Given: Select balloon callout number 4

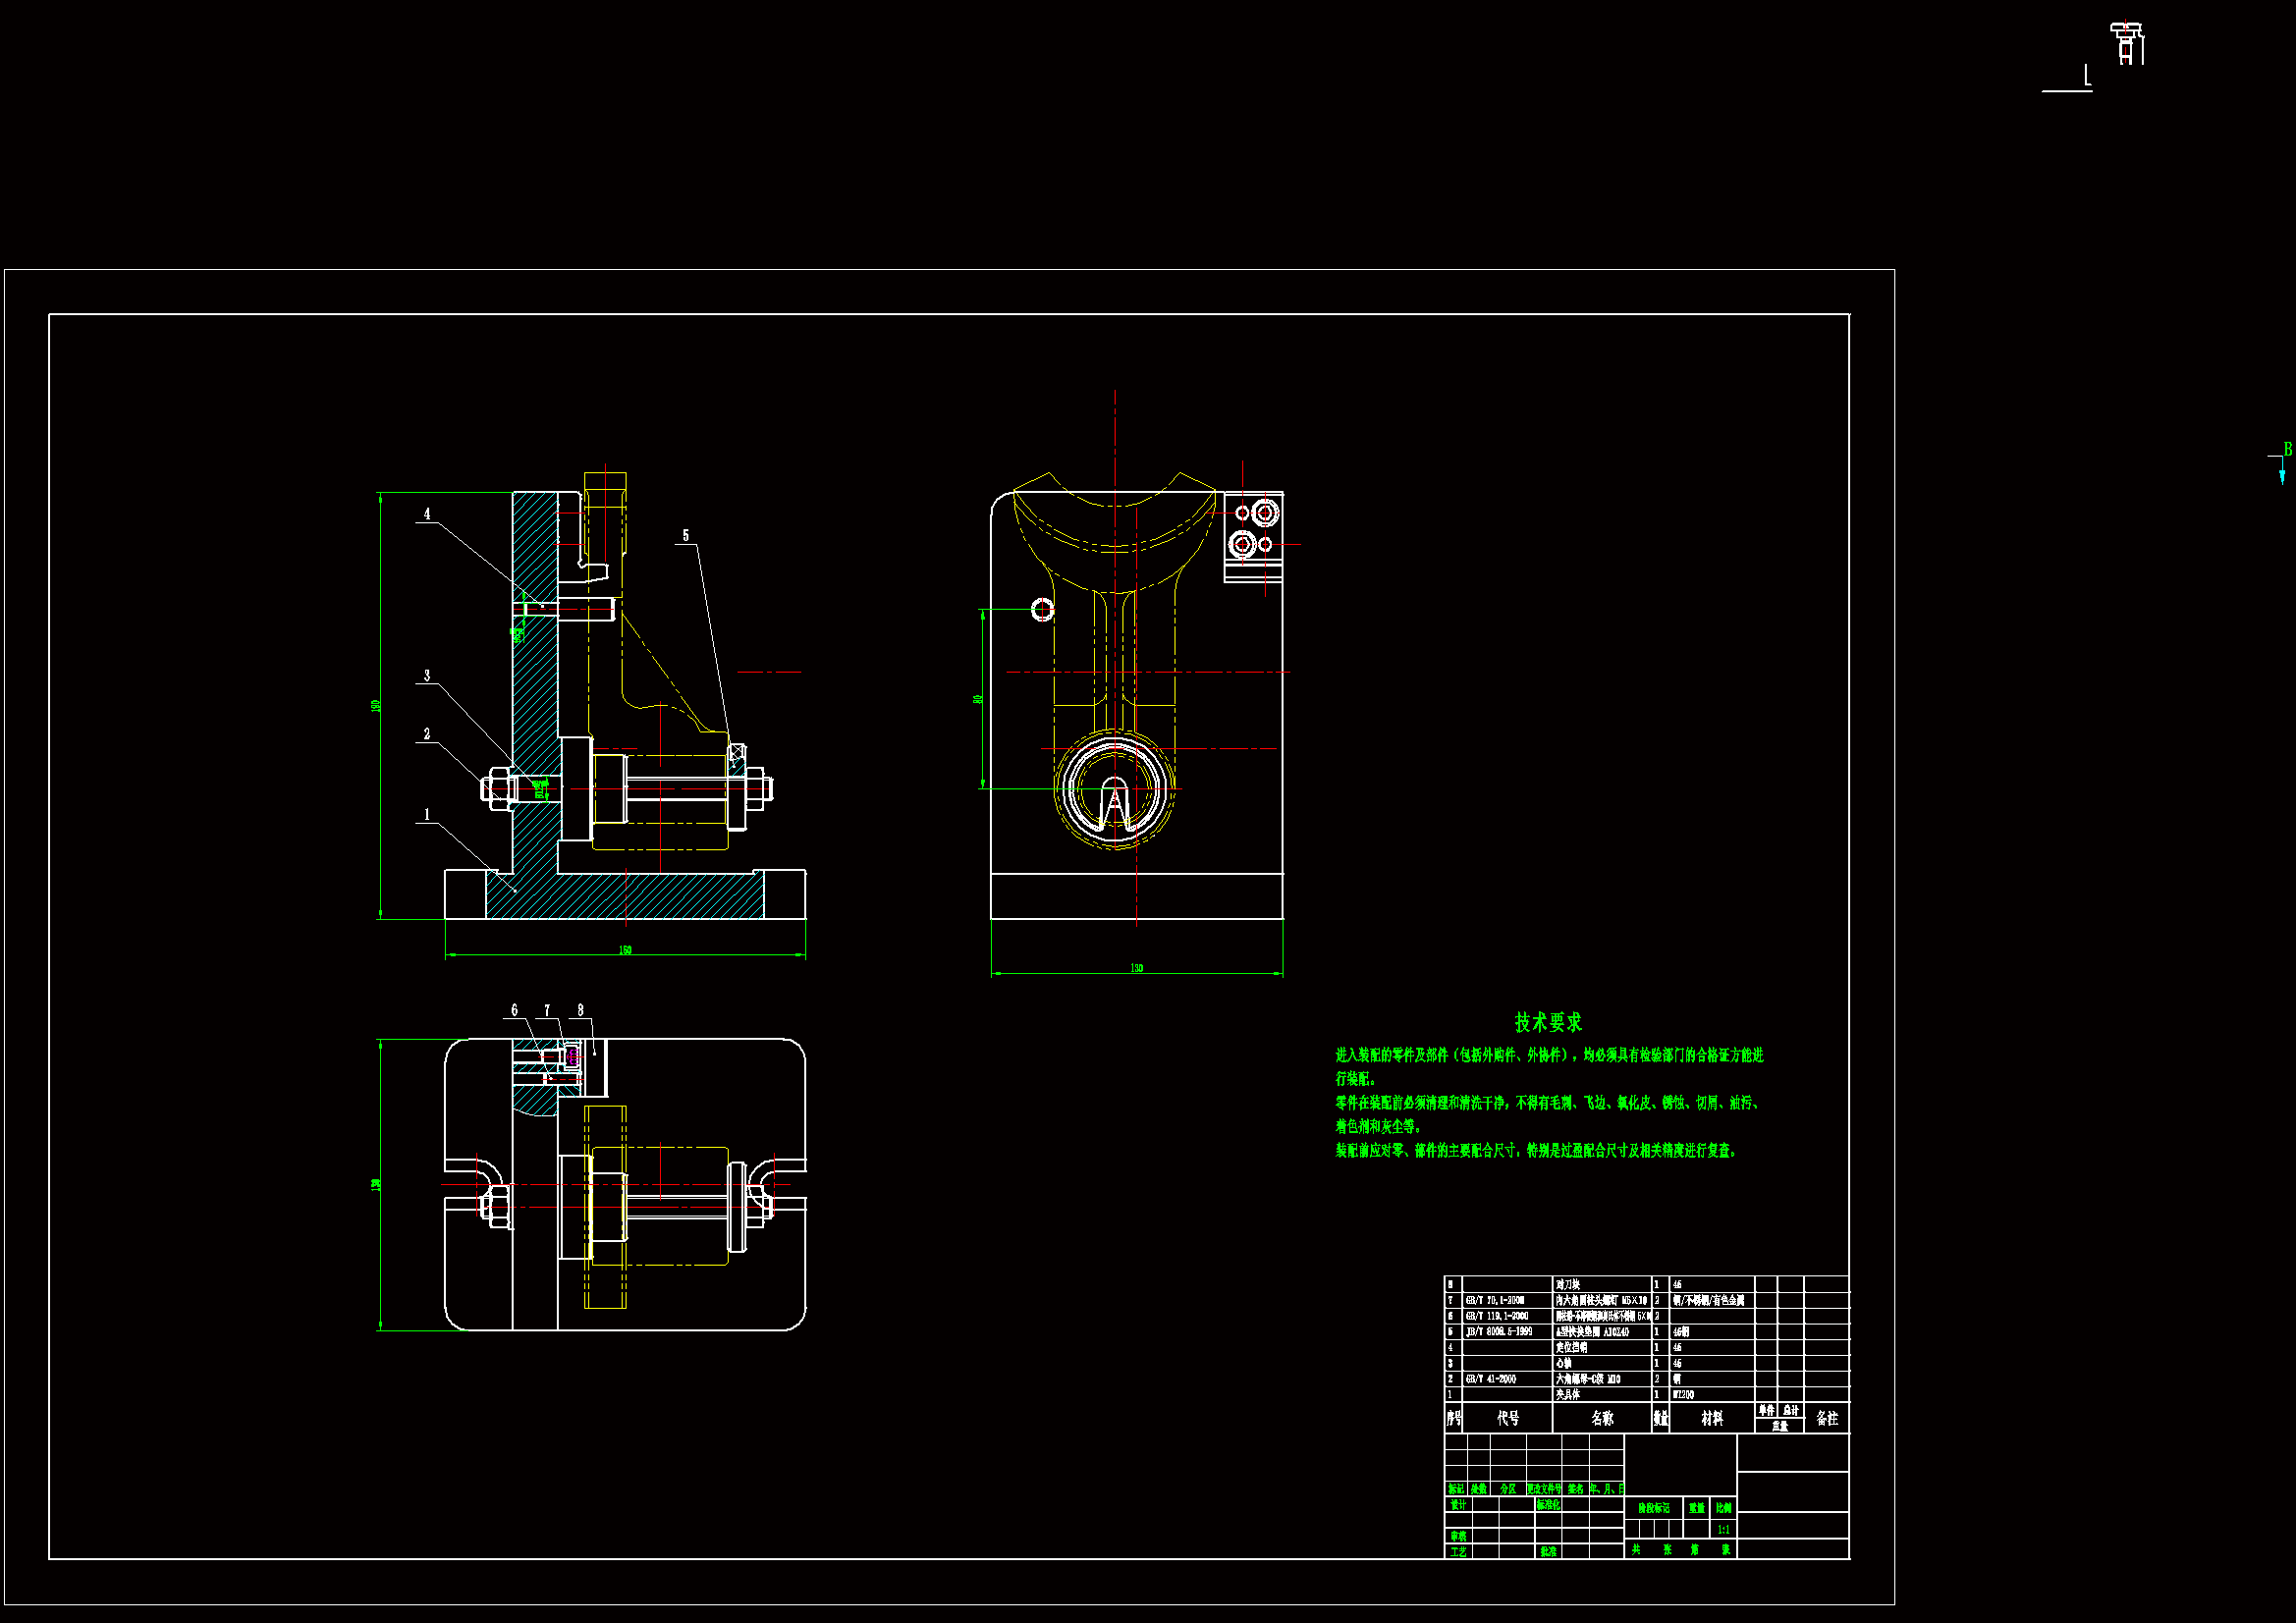Looking at the screenshot, I should click(x=427, y=514).
